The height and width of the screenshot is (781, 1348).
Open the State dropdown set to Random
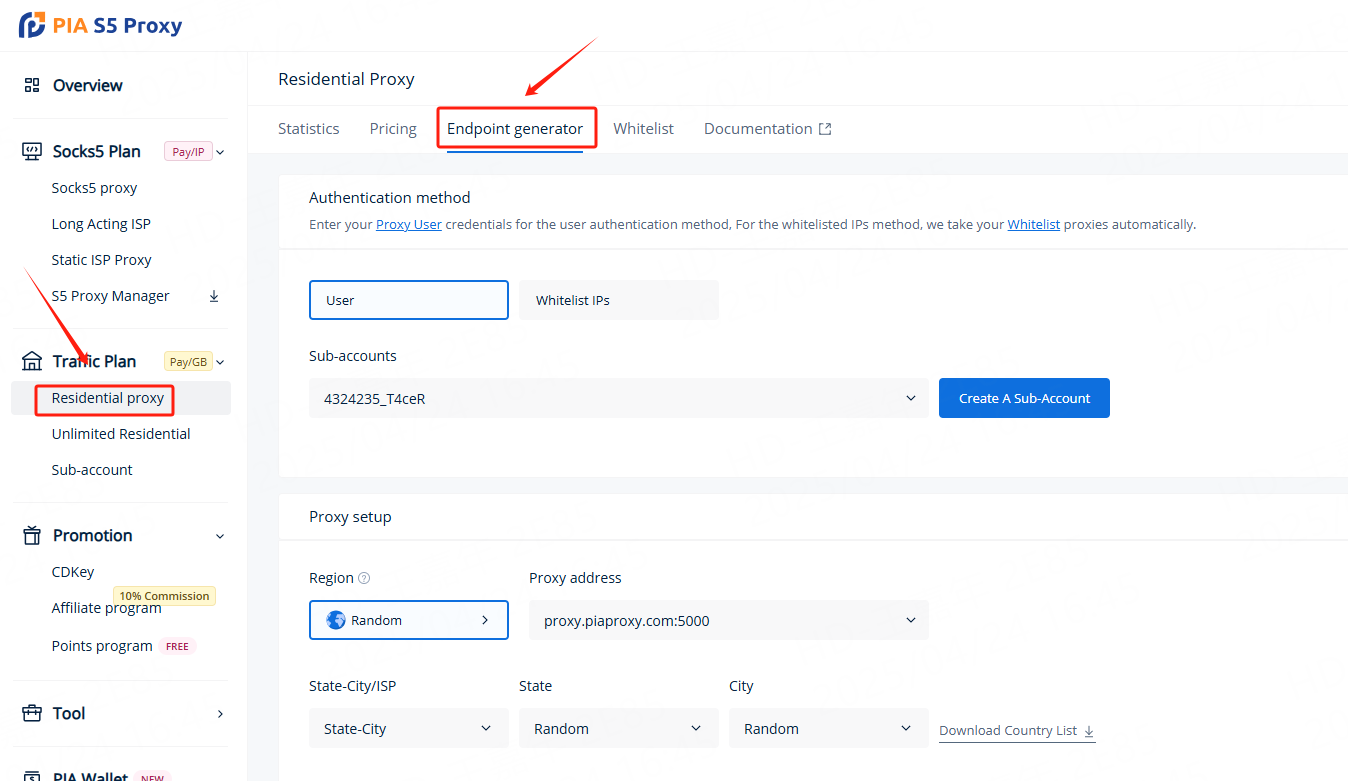[618, 728]
